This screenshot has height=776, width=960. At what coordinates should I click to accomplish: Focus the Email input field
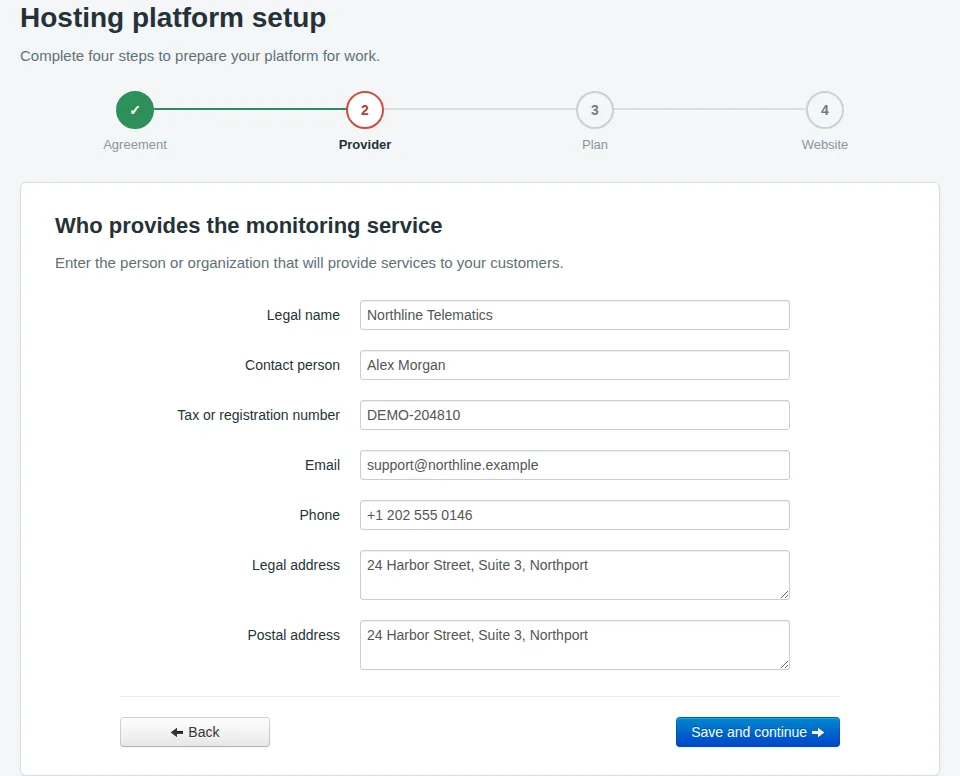click(575, 465)
